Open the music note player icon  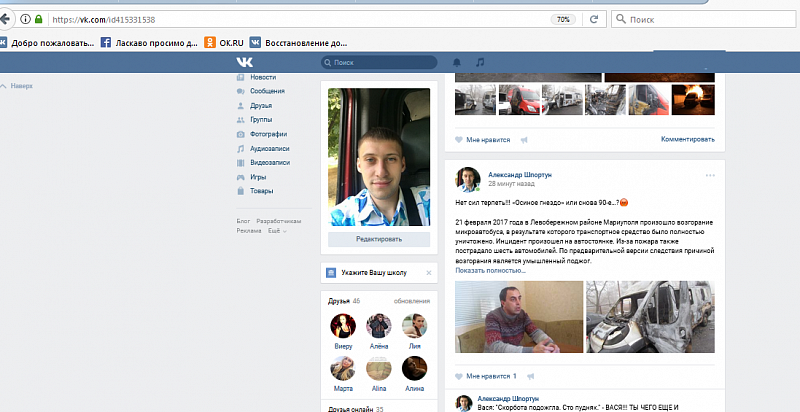(480, 62)
